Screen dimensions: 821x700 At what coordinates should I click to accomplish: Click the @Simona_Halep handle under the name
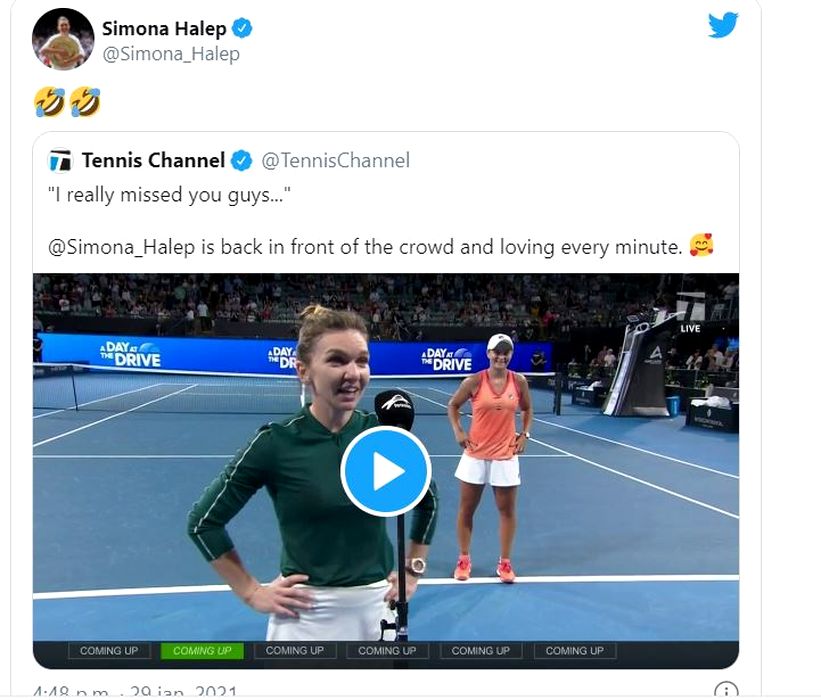pos(171,54)
